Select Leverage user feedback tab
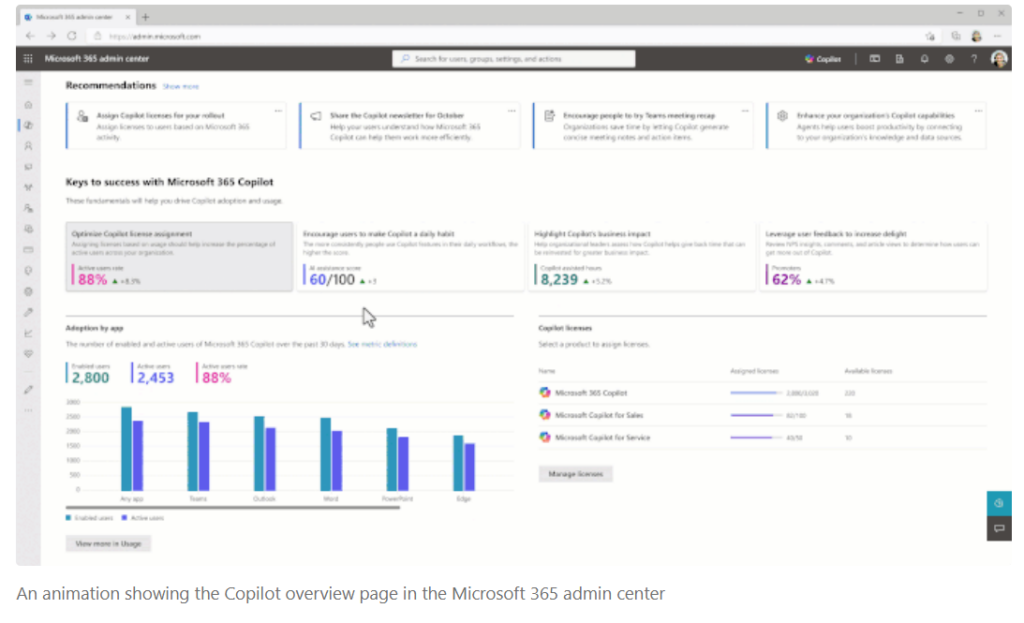This screenshot has width=1024, height=623. pos(873,257)
